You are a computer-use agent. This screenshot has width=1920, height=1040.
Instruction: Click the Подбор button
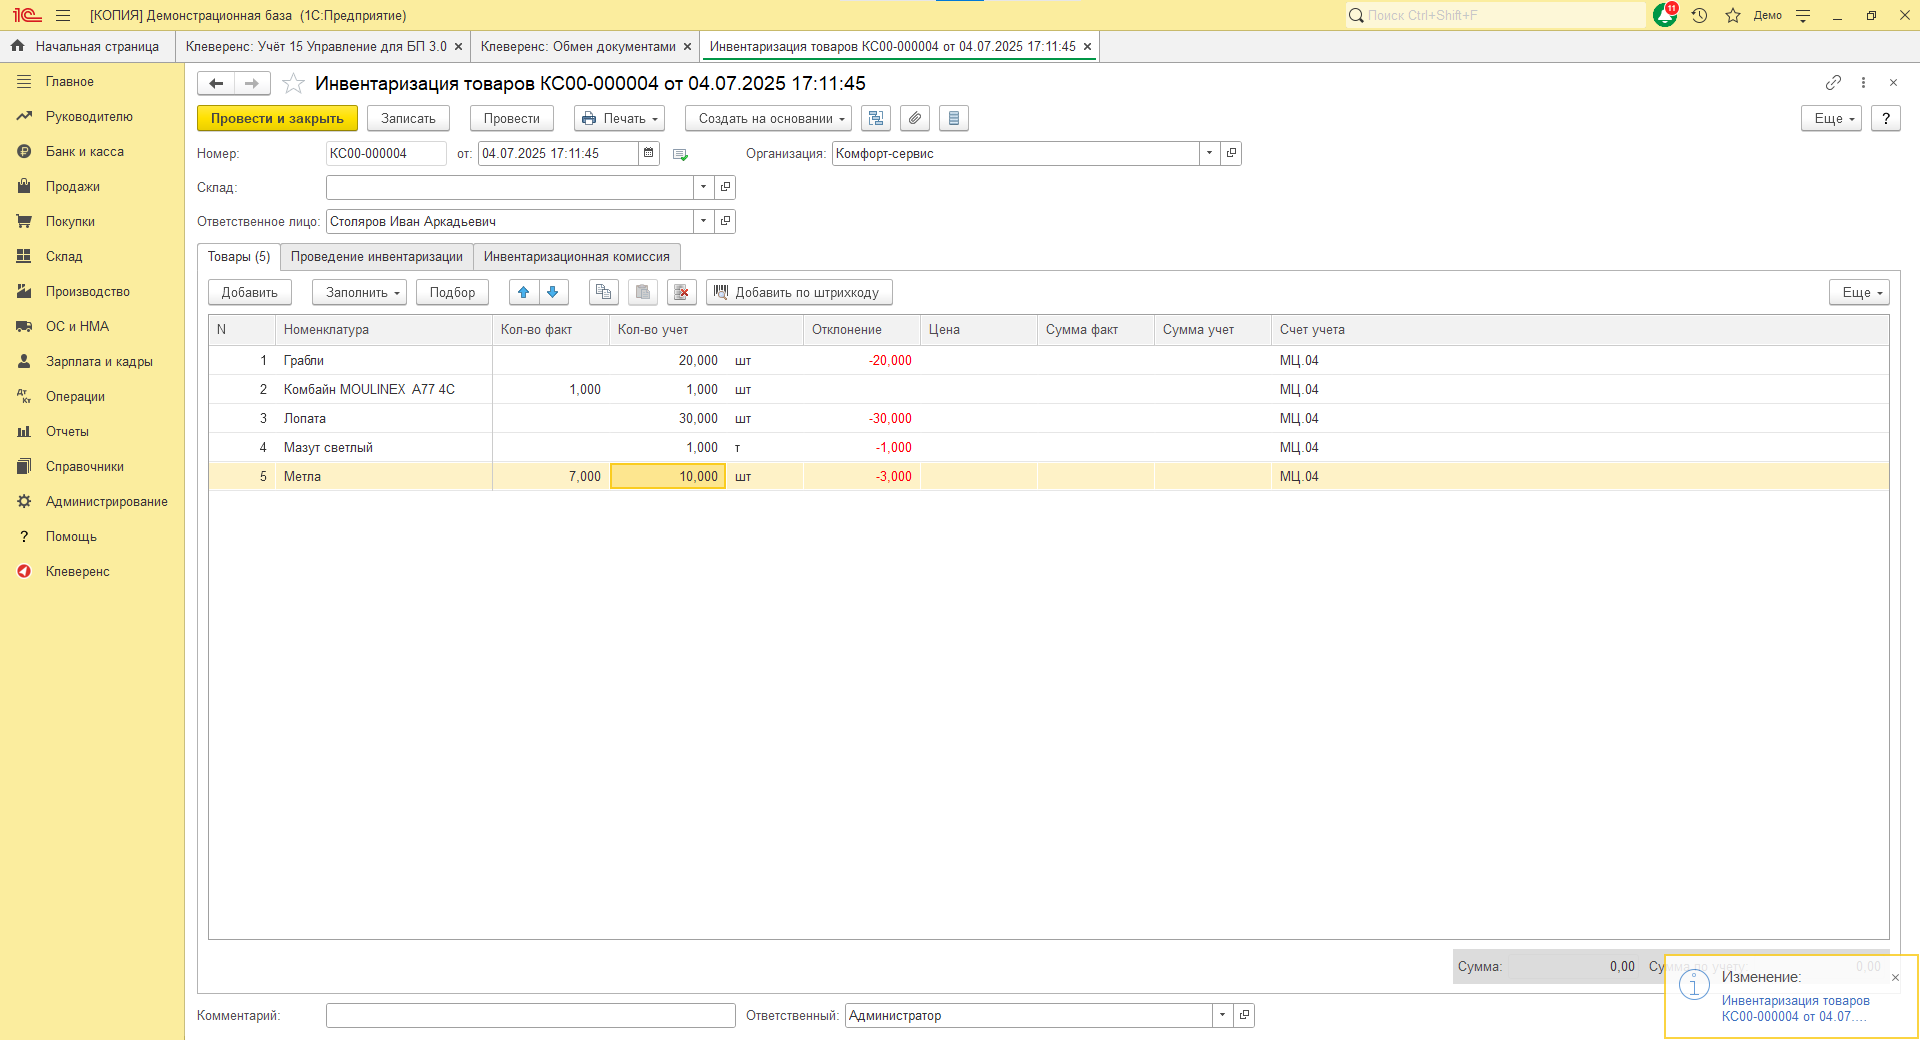(x=452, y=292)
